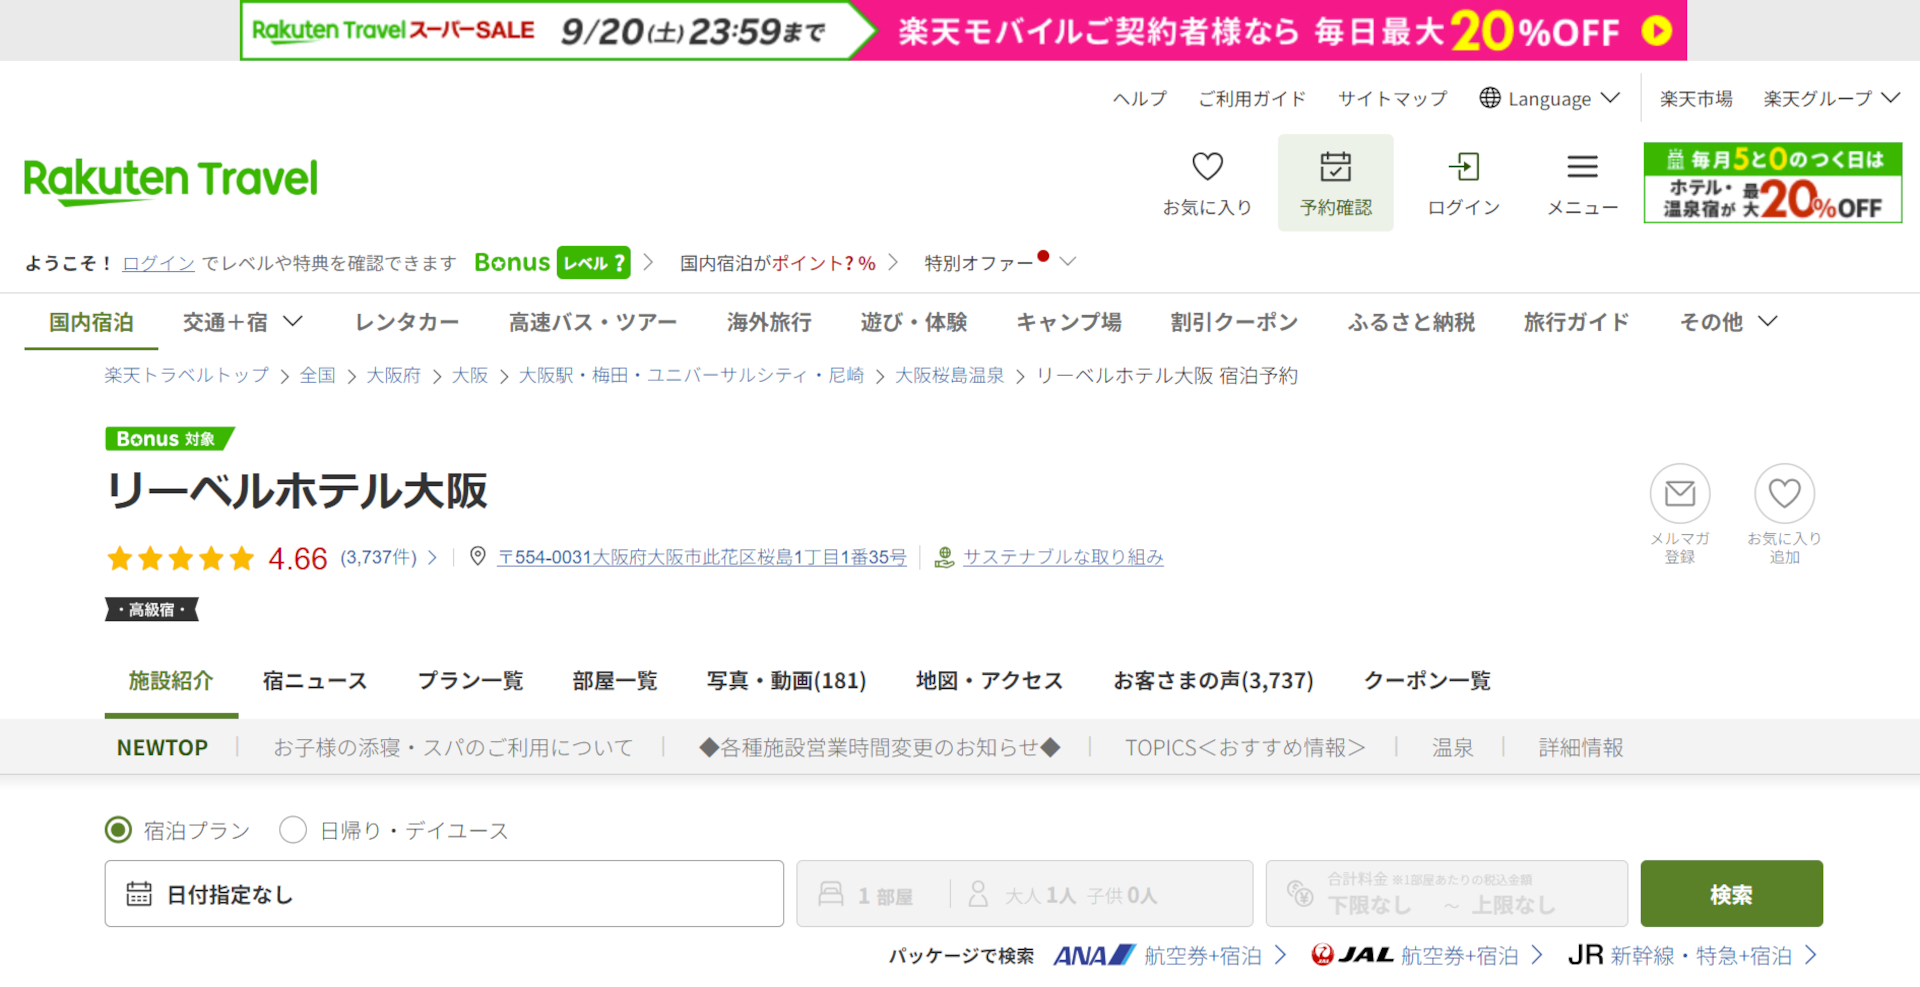This screenshot has height=987, width=1920.
Task: Switch to the 部屋一覧 tab
Action: [615, 681]
